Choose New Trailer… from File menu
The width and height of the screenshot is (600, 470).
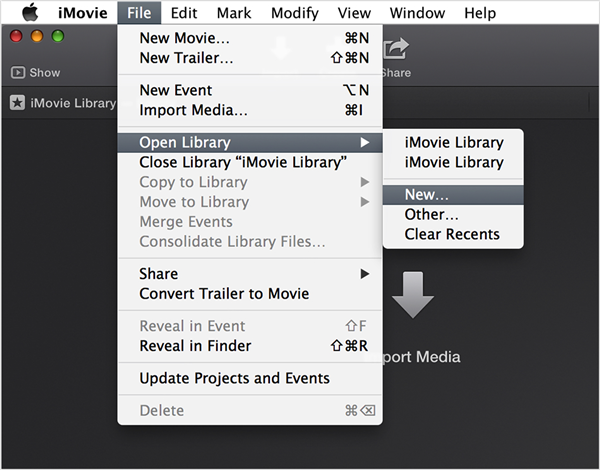pos(250,58)
